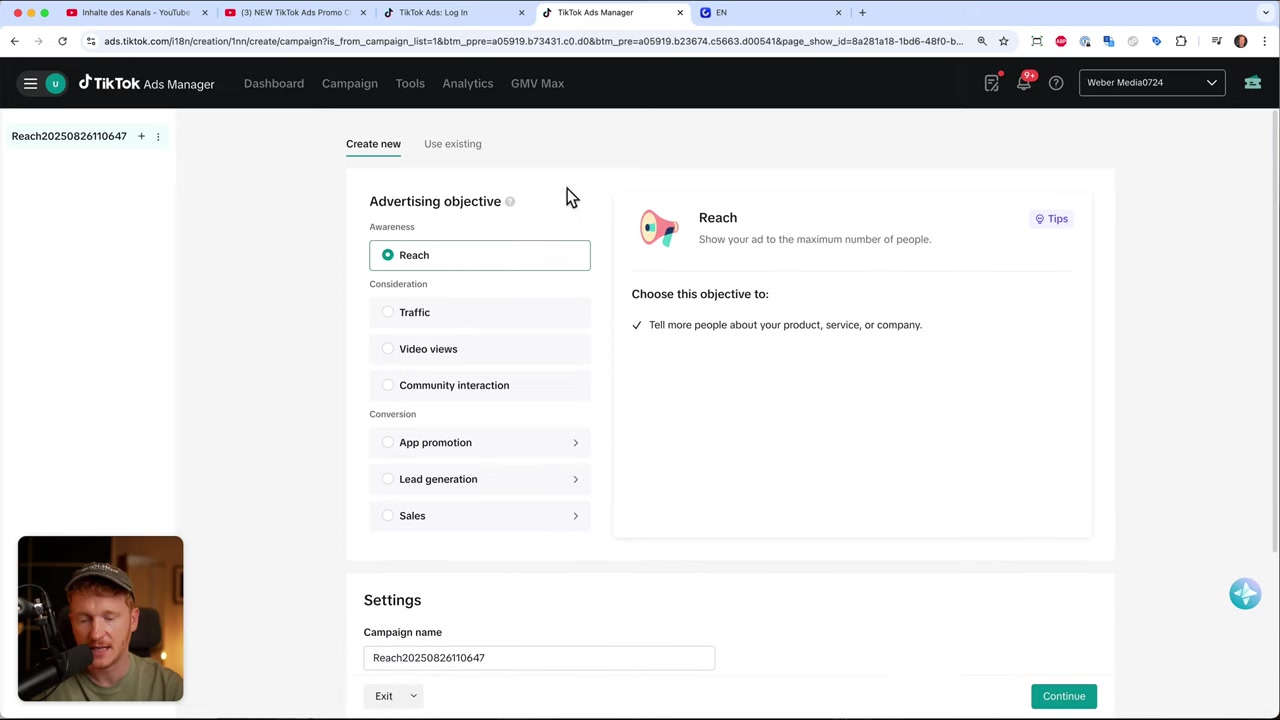Screen dimensions: 1280x720
Task: Select the App promotion radio button
Action: (x=388, y=442)
